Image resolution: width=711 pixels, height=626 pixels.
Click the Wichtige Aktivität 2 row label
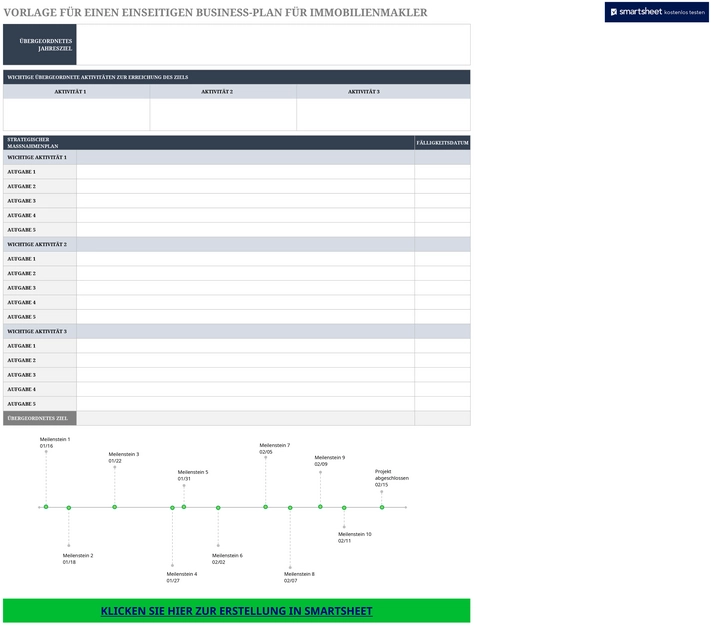pos(40,244)
